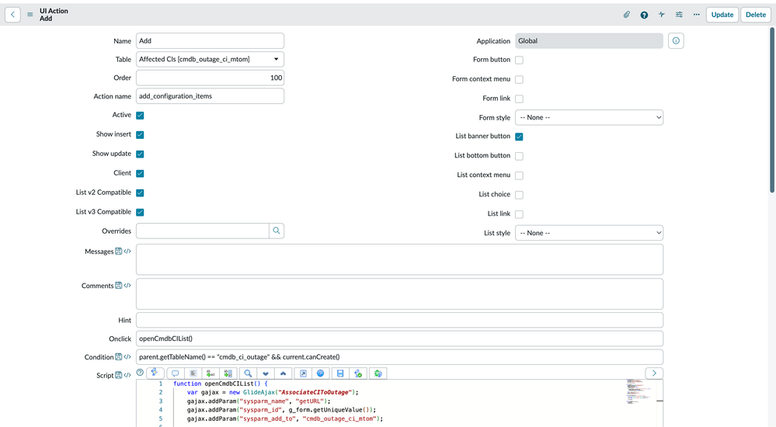The height and width of the screenshot is (427, 776).
Task: Click the save disk icon in script toolbar
Action: (x=340, y=374)
